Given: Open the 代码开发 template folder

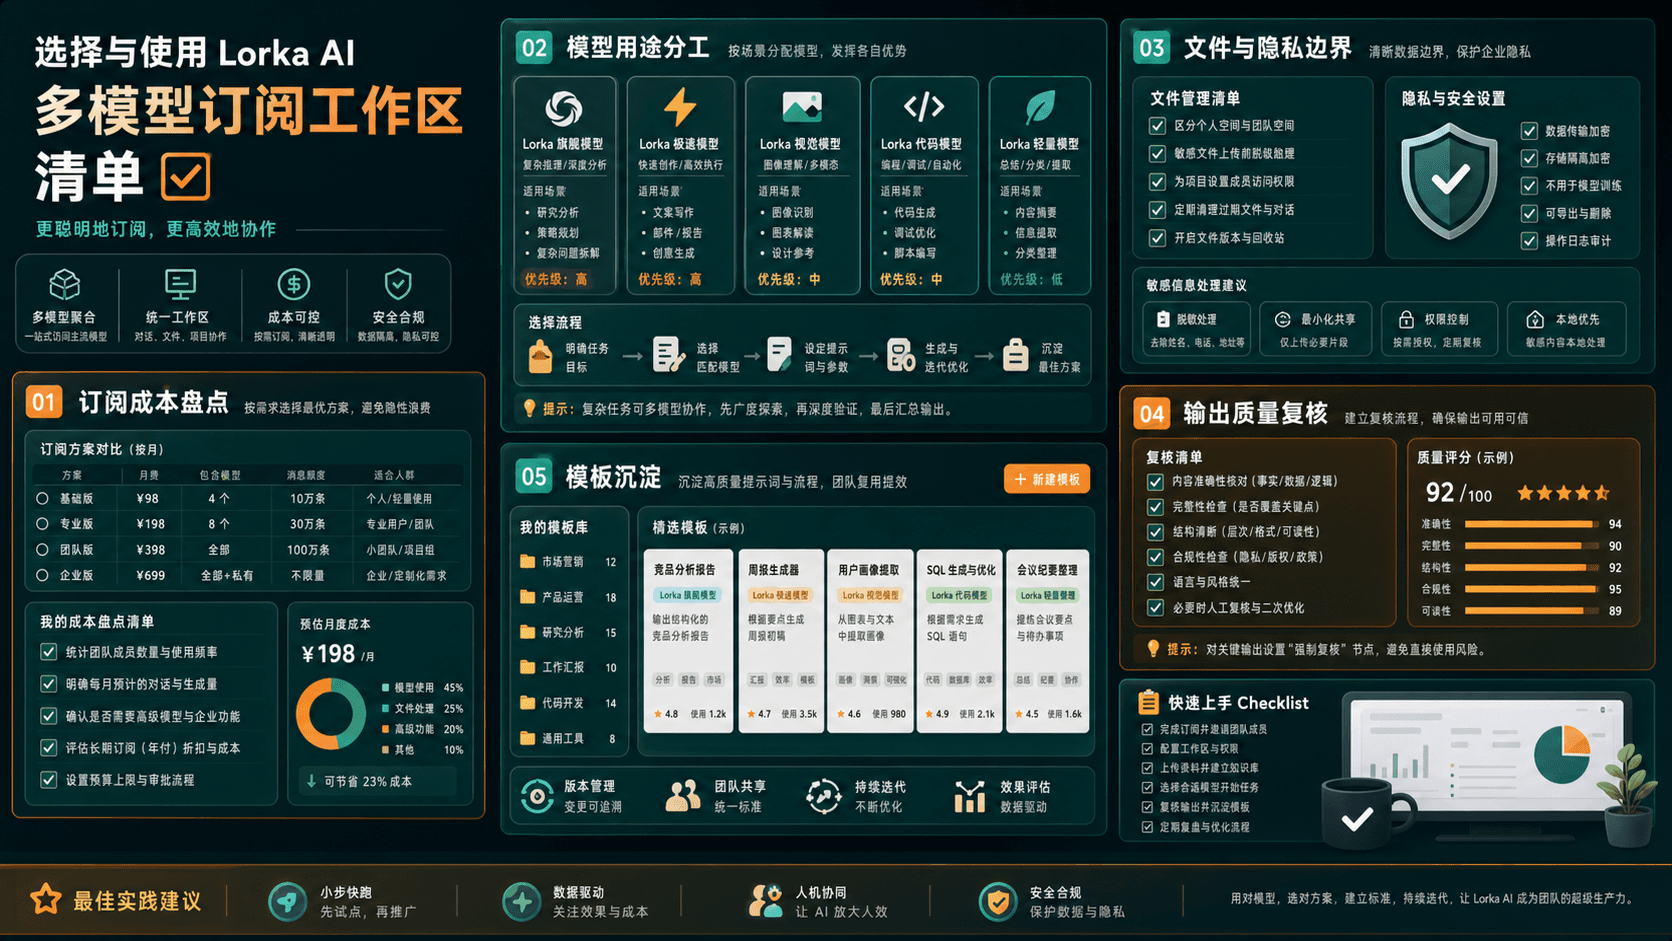Looking at the screenshot, I should [x=568, y=703].
